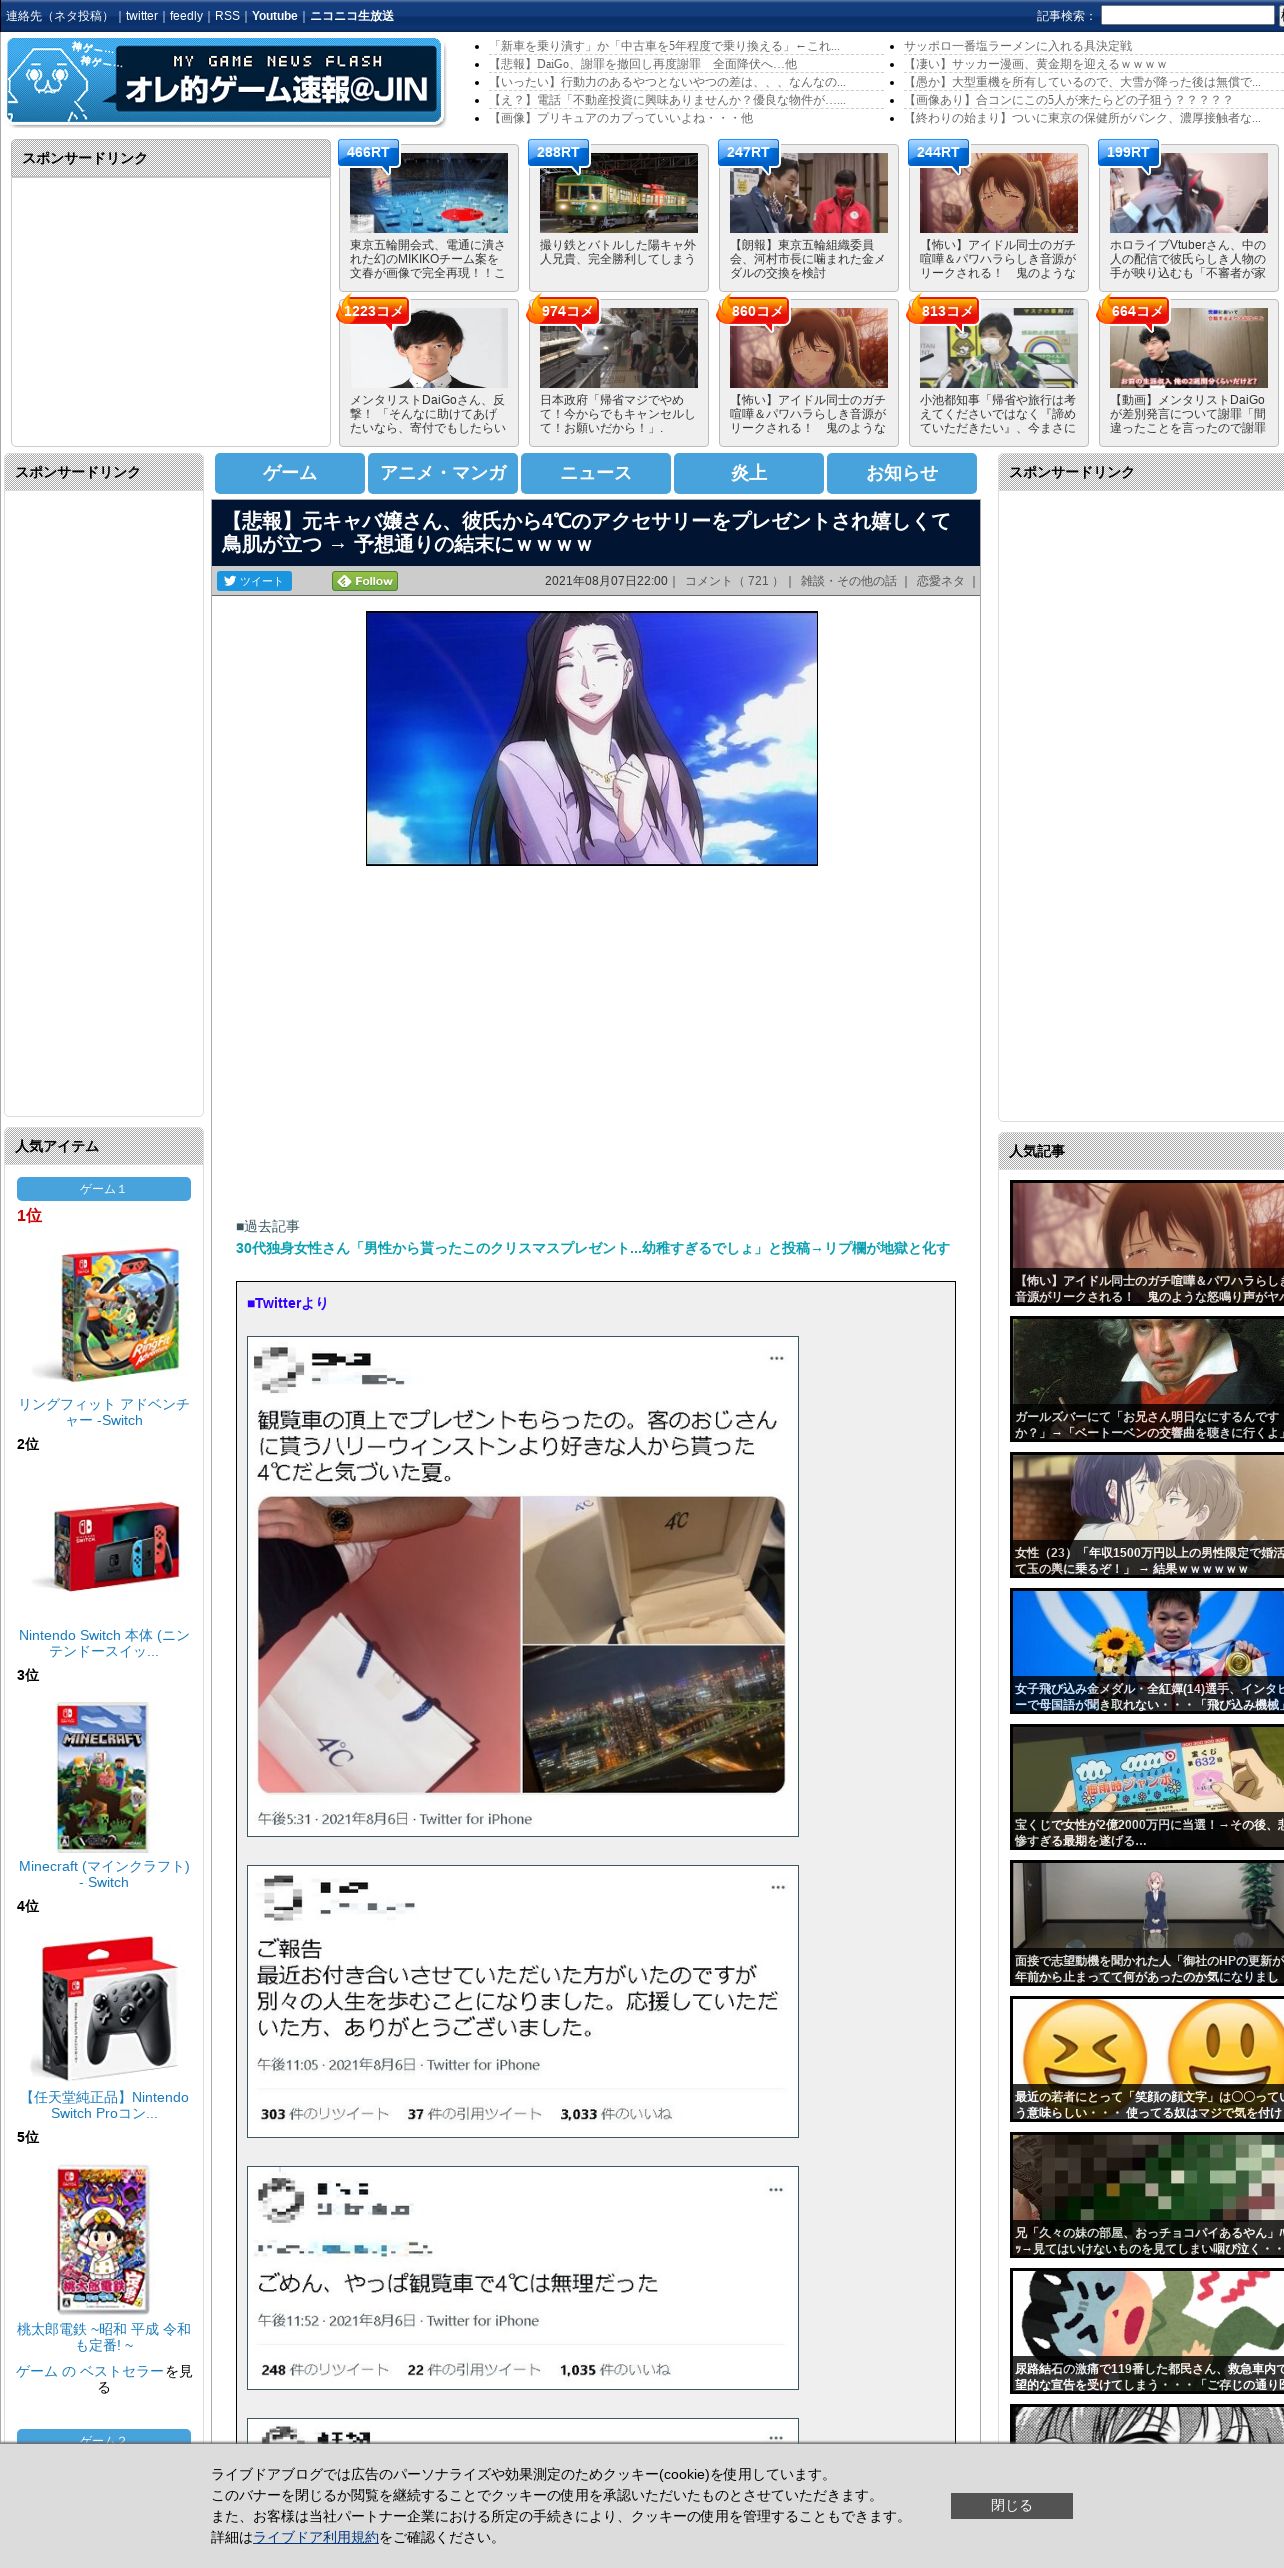Open the 813コメ 小池都知事 article card
Viewport: 1284px width, 2568px height.
[998, 372]
